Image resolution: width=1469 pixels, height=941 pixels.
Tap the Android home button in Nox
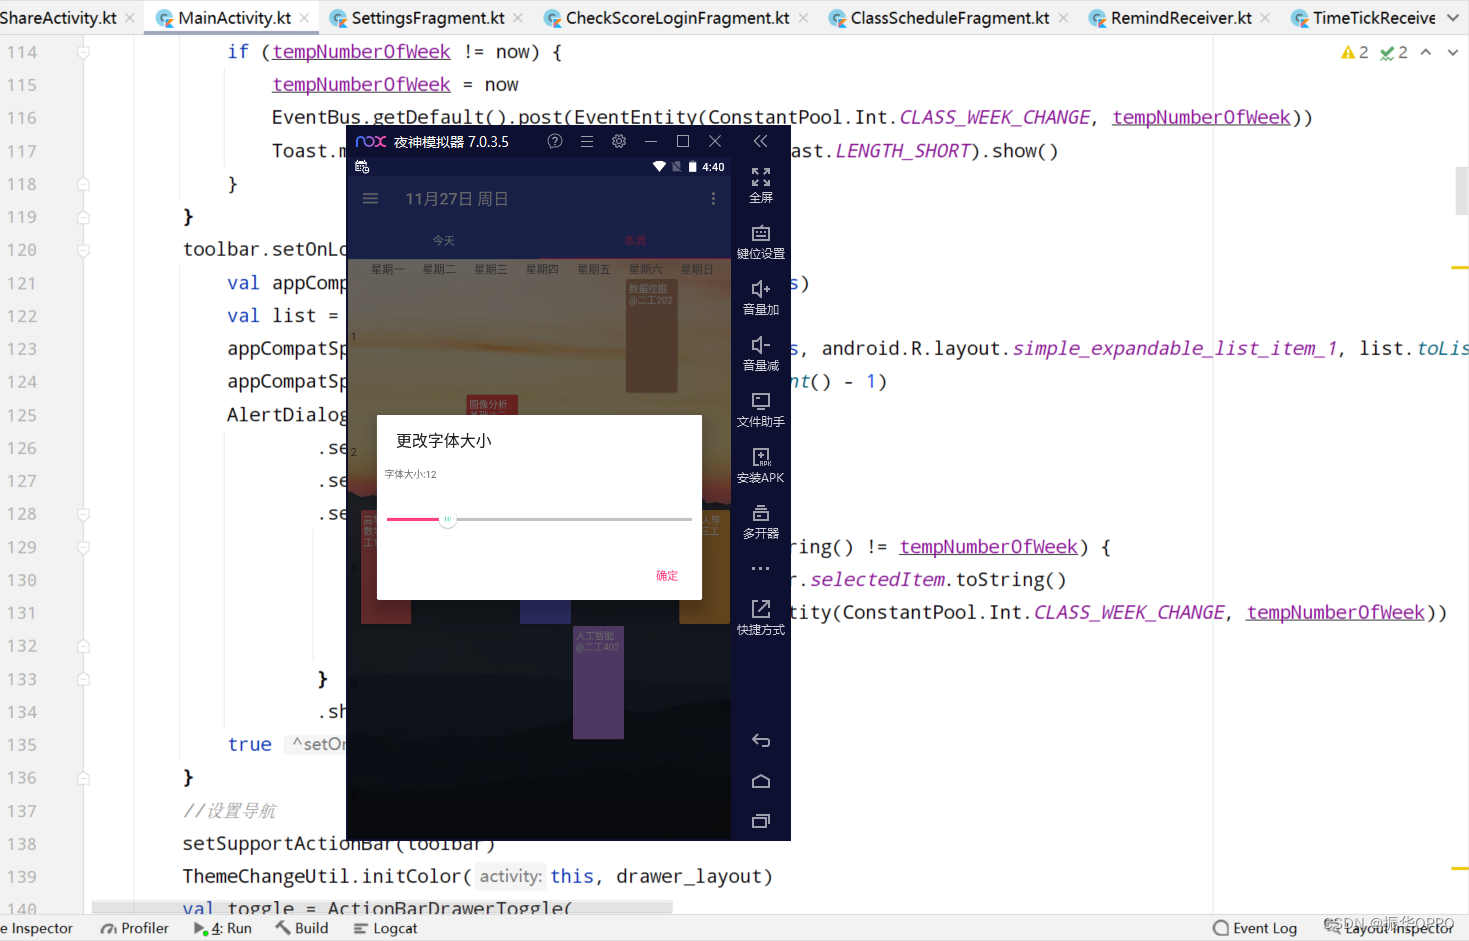[761, 781]
